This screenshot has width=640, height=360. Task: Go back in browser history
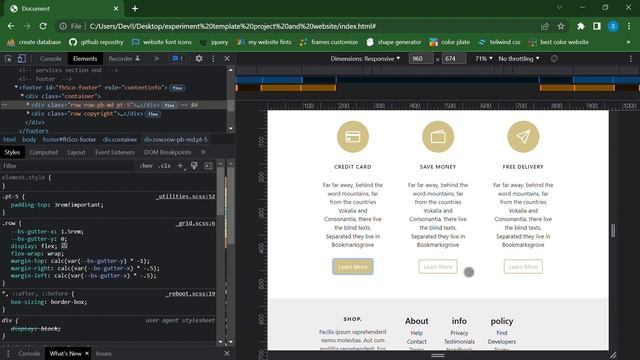pos(11,26)
